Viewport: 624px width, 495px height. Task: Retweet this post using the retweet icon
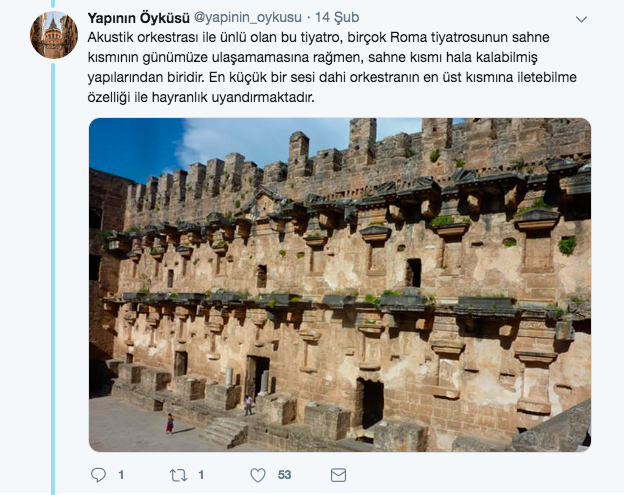pyautogui.click(x=178, y=475)
